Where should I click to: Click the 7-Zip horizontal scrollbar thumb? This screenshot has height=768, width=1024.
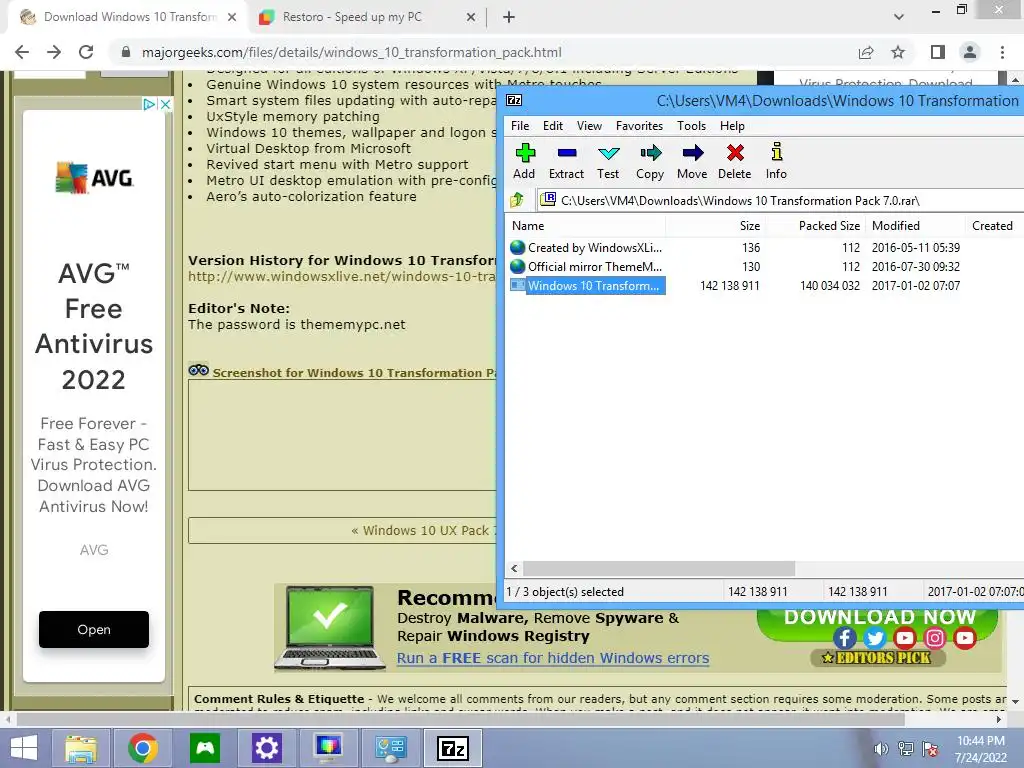(658, 568)
